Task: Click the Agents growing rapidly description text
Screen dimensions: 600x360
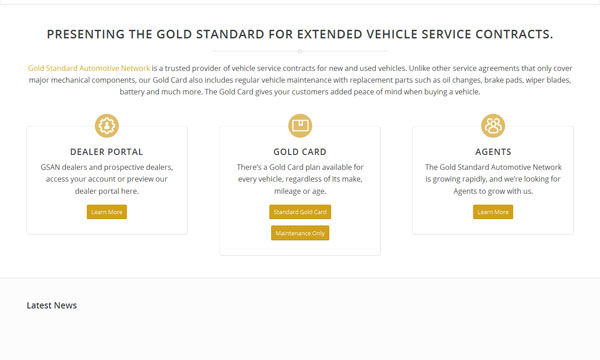Action: pos(493,179)
